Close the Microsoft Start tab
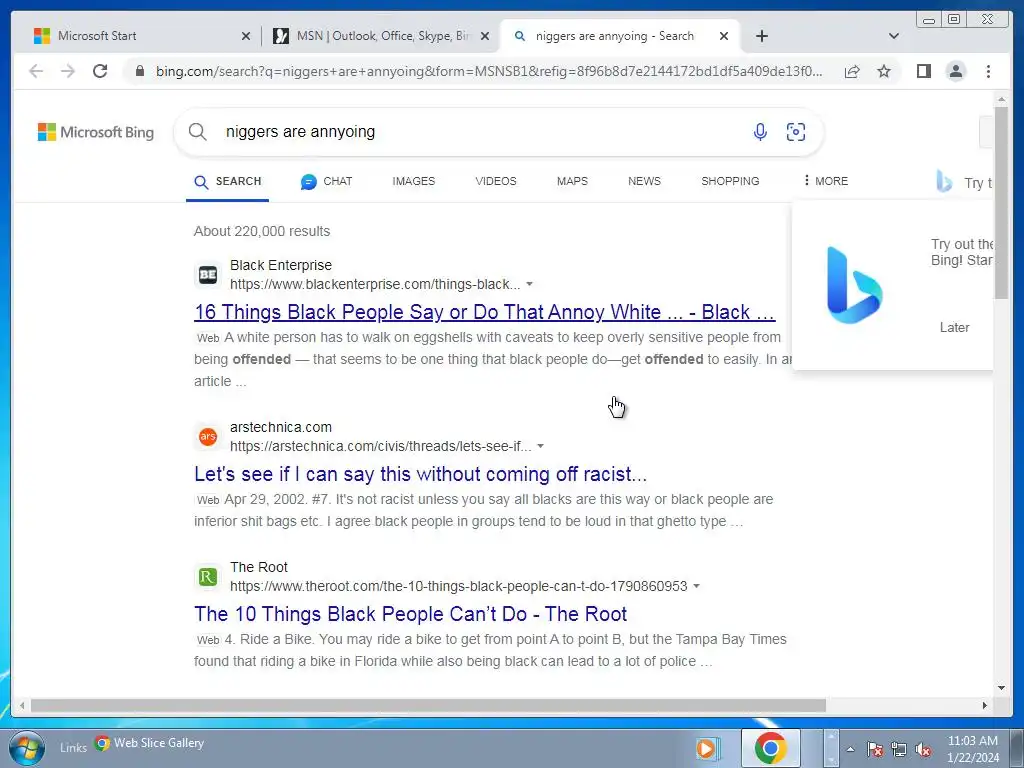 coord(246,36)
